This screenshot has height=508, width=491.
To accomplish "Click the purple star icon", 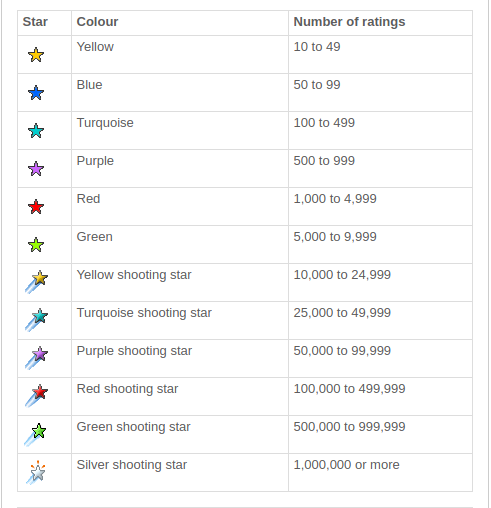I will tap(36, 169).
